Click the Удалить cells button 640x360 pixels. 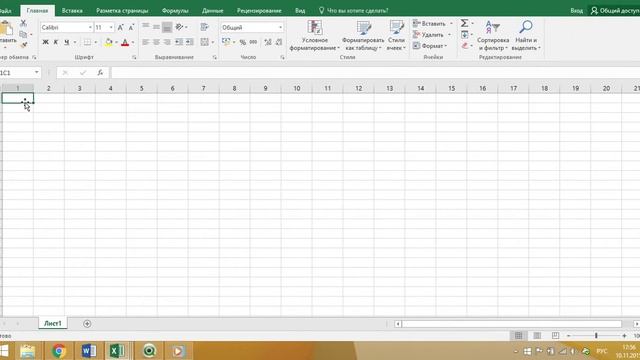428,35
